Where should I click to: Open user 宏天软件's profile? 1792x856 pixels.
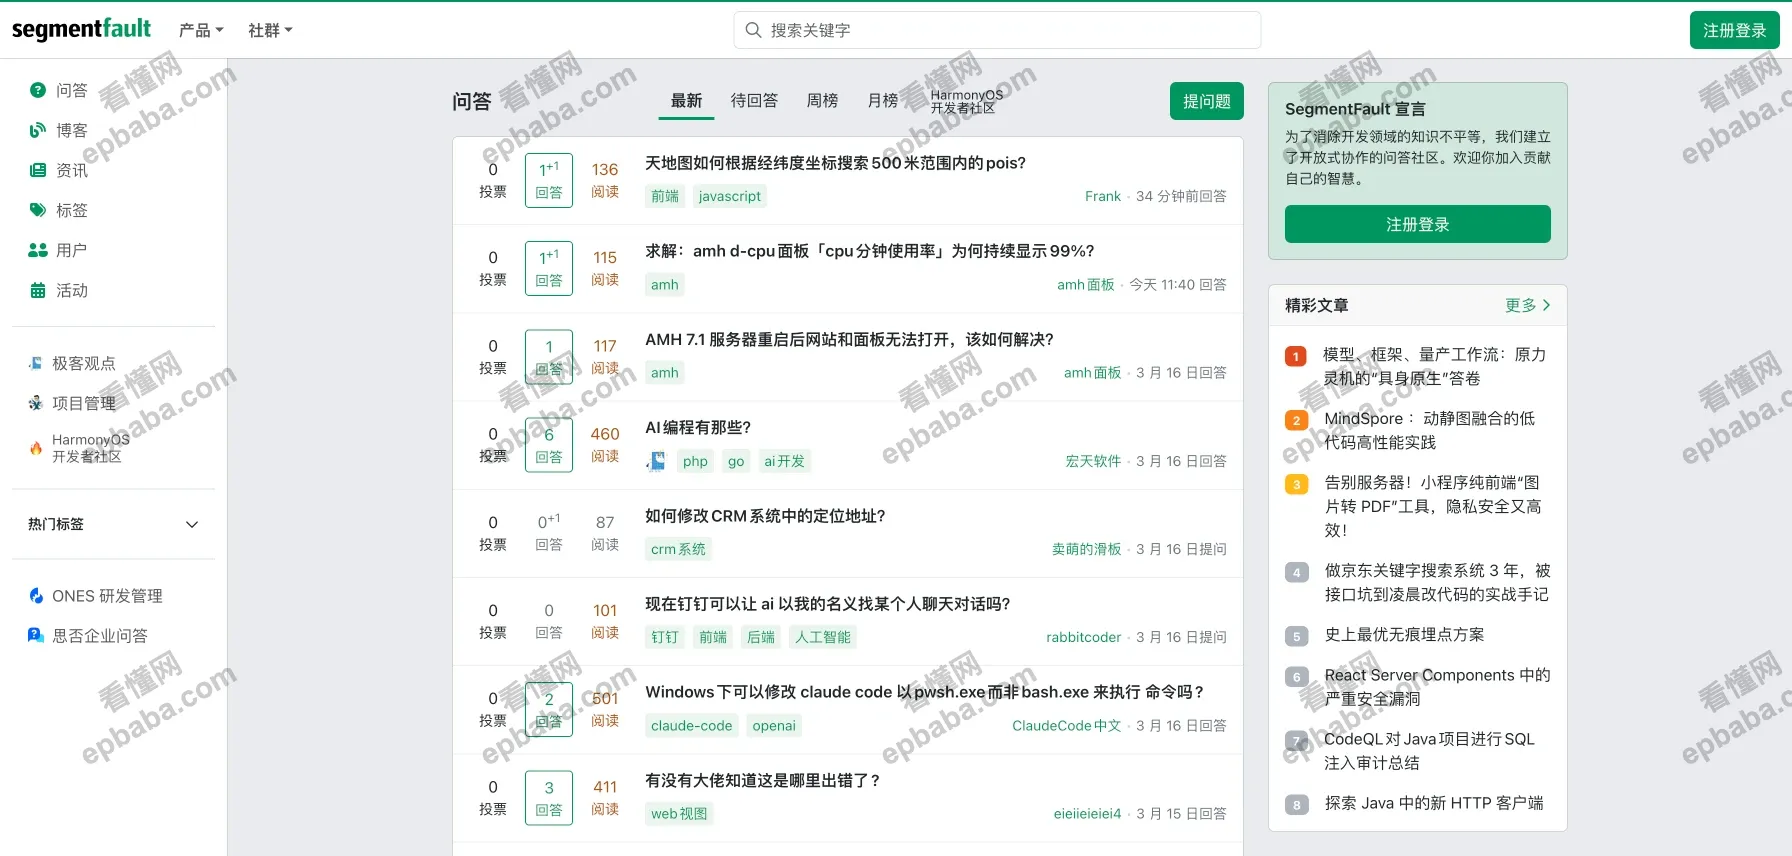pos(1093,461)
